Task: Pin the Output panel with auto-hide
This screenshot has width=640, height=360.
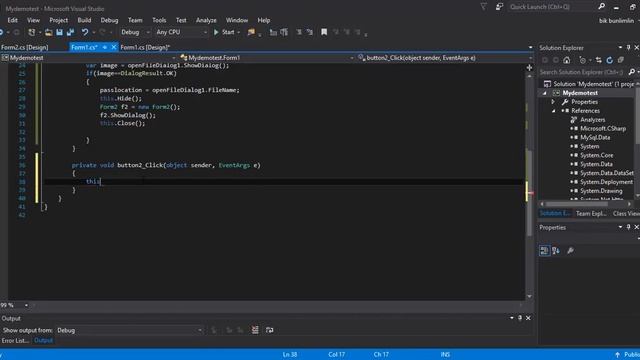Action: pos(520,318)
